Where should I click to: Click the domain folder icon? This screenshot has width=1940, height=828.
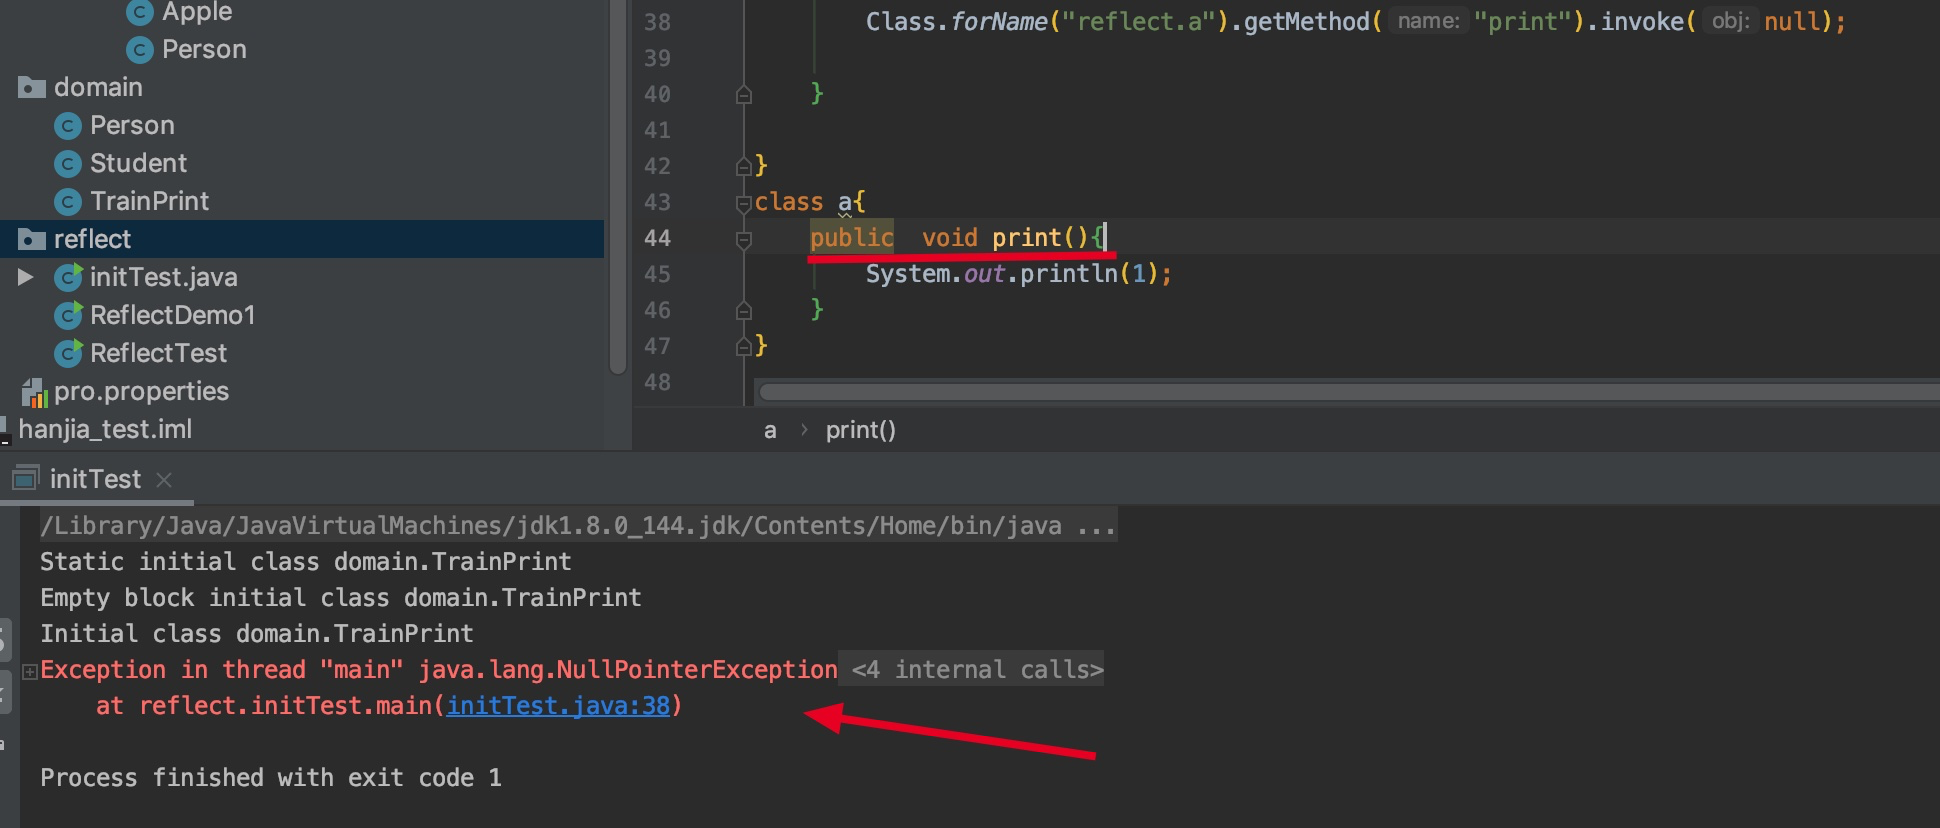click(32, 88)
